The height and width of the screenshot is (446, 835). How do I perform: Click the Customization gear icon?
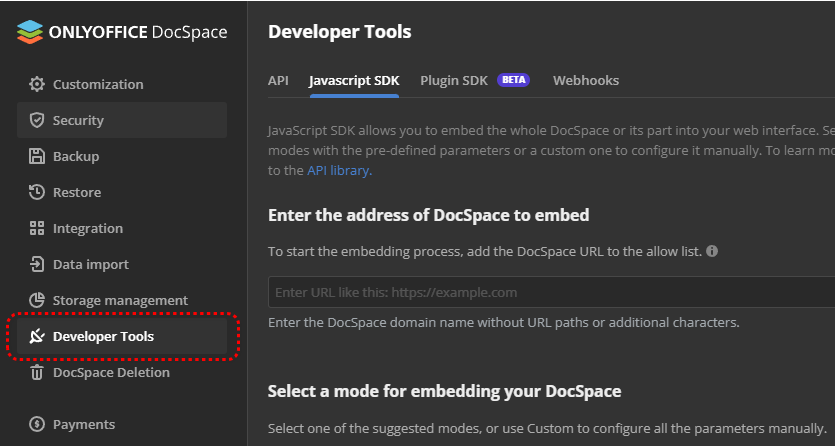37,84
